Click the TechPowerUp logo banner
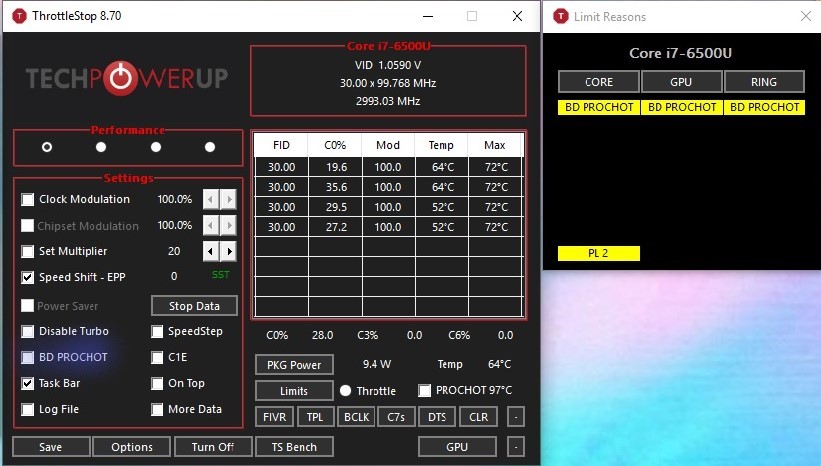The width and height of the screenshot is (821, 466). point(127,79)
